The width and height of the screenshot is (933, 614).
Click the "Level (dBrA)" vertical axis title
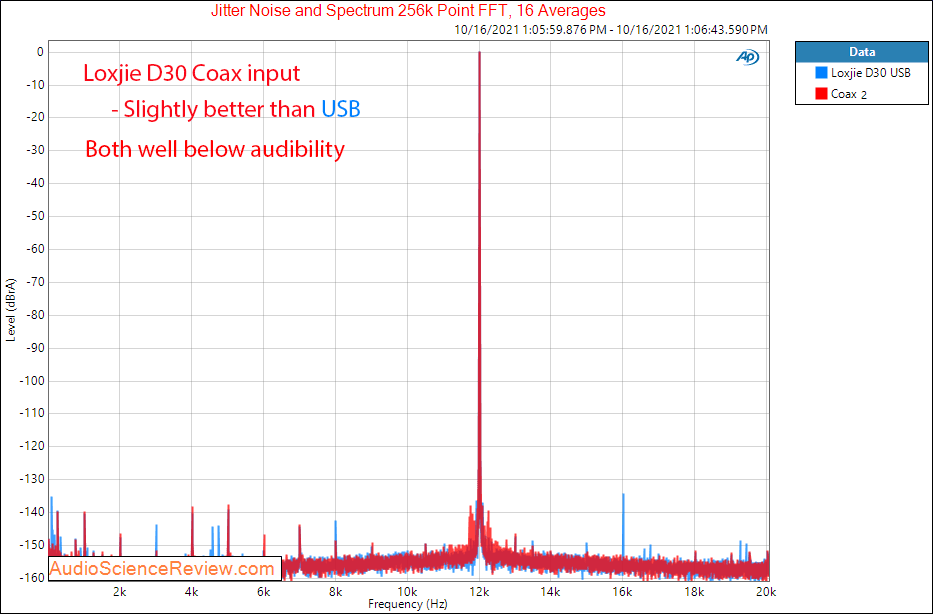point(11,309)
